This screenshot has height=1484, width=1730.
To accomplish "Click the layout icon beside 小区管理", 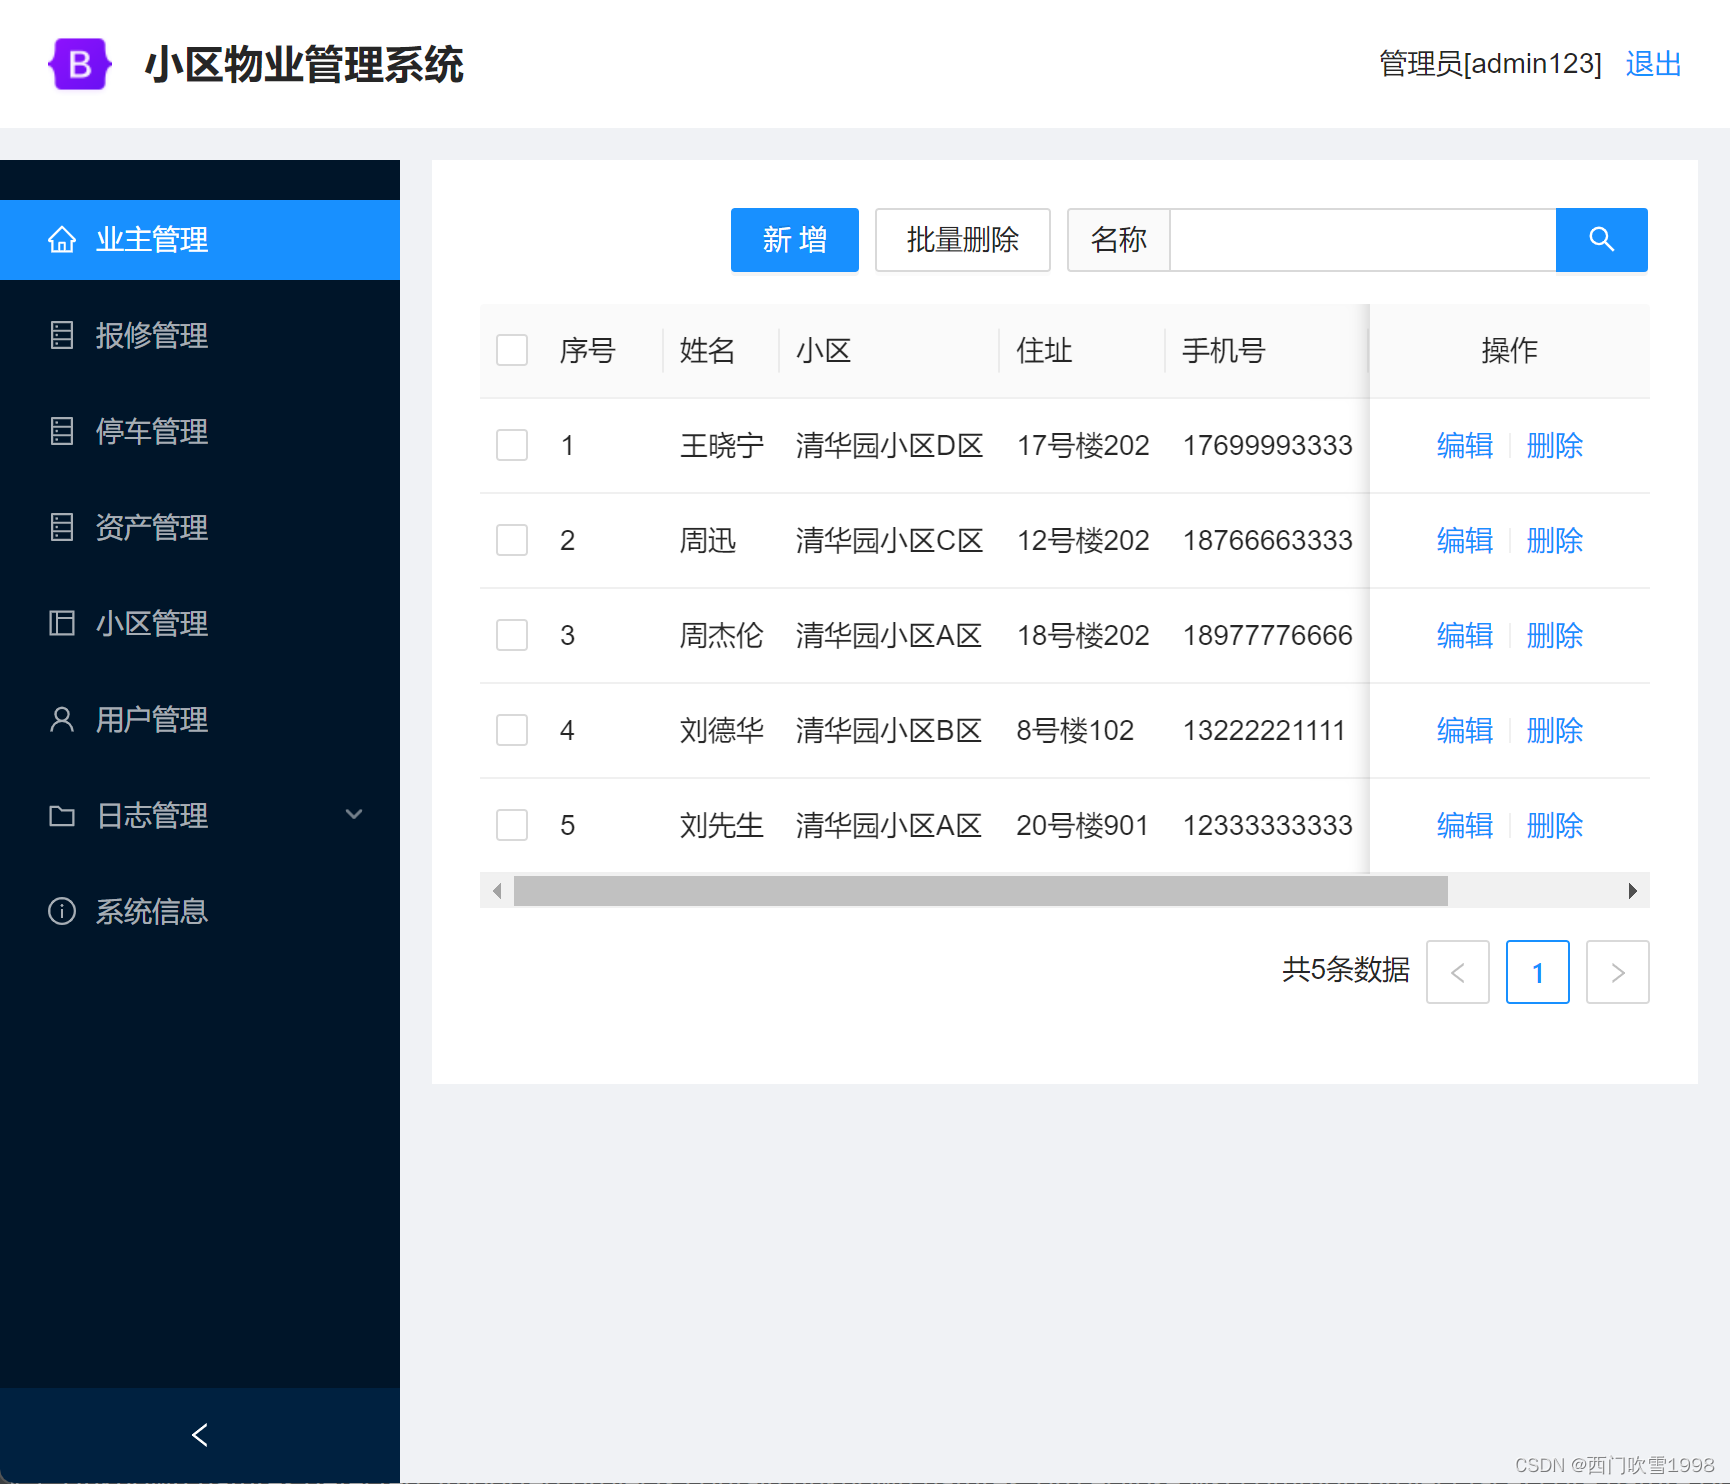I will pos(62,623).
